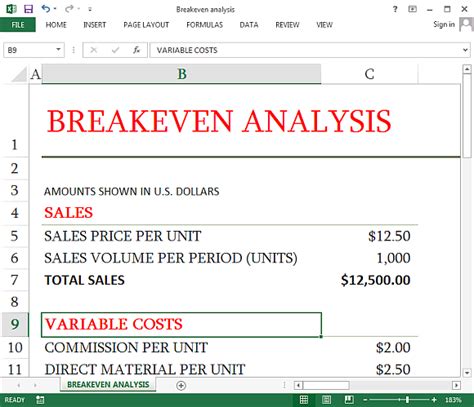Image resolution: width=474 pixels, height=407 pixels.
Task: Expand the Name Box dropdown
Action: coord(58,50)
